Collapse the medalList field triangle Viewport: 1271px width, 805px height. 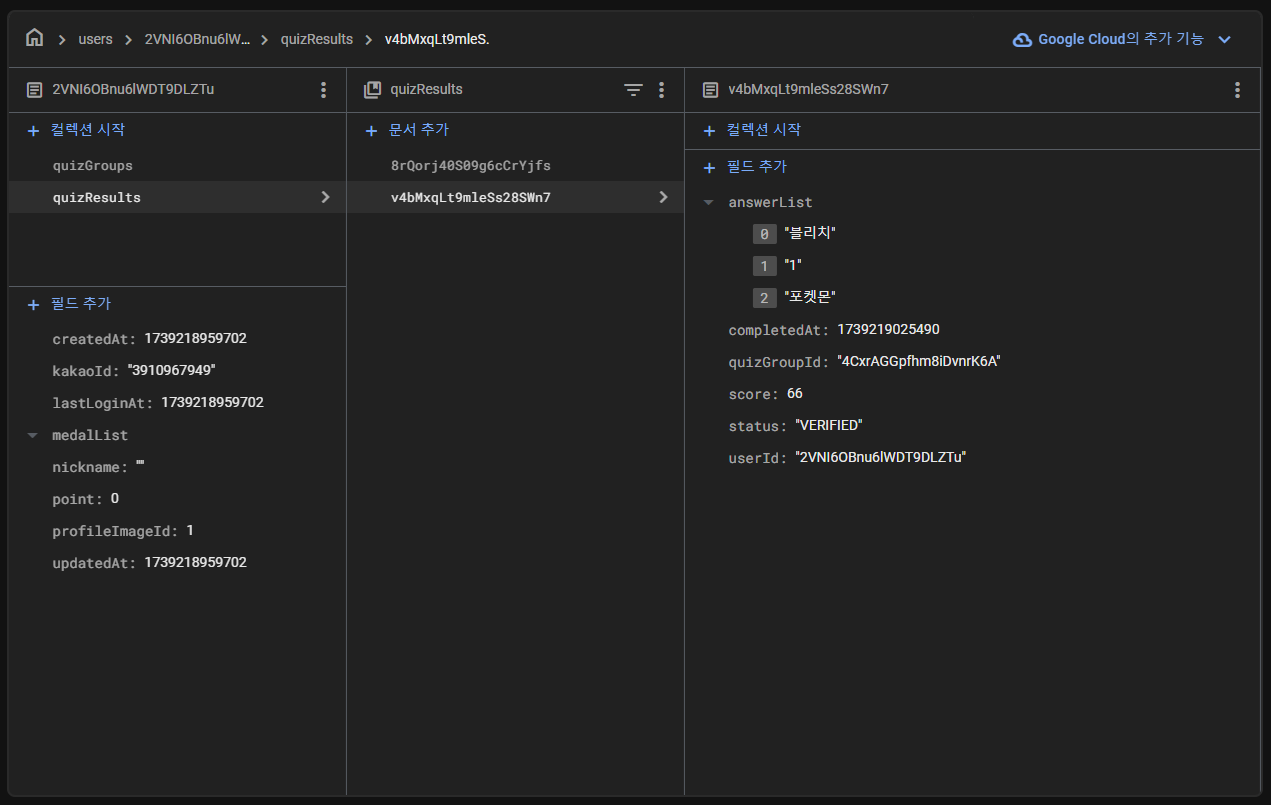pos(33,435)
